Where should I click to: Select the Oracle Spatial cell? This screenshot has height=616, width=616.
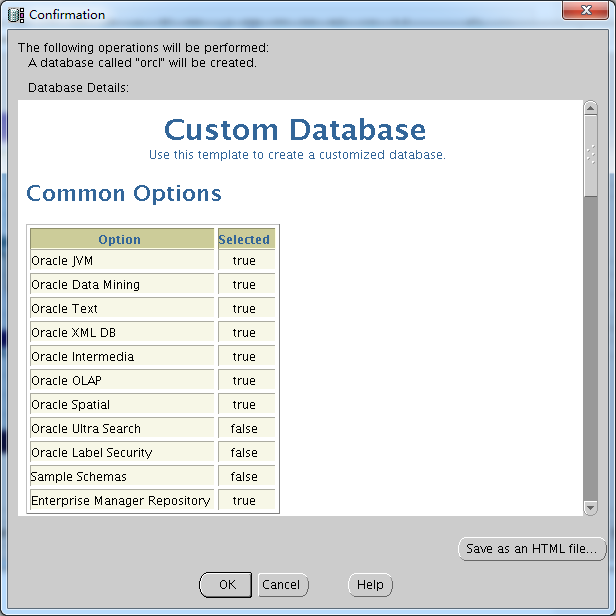[122, 405]
